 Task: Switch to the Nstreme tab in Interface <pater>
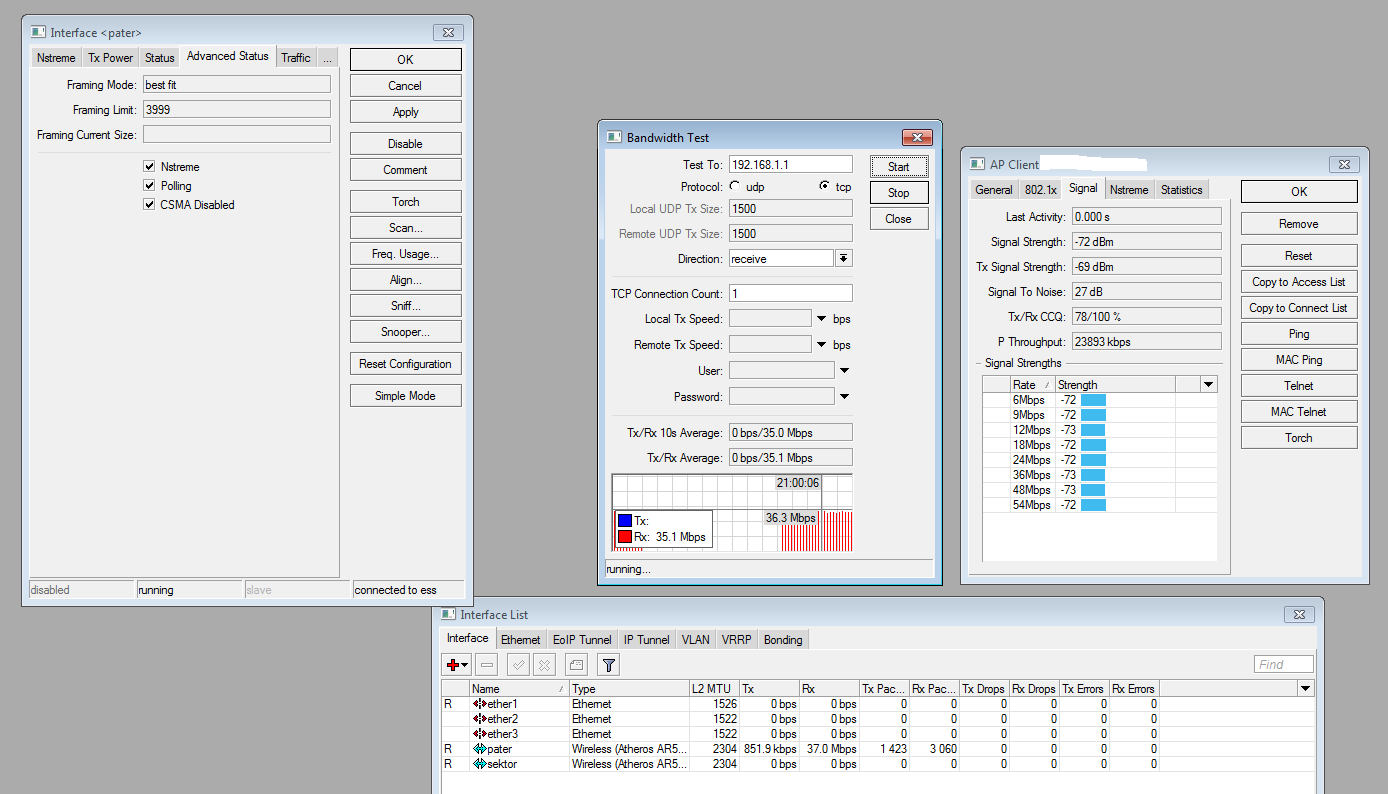pos(56,58)
